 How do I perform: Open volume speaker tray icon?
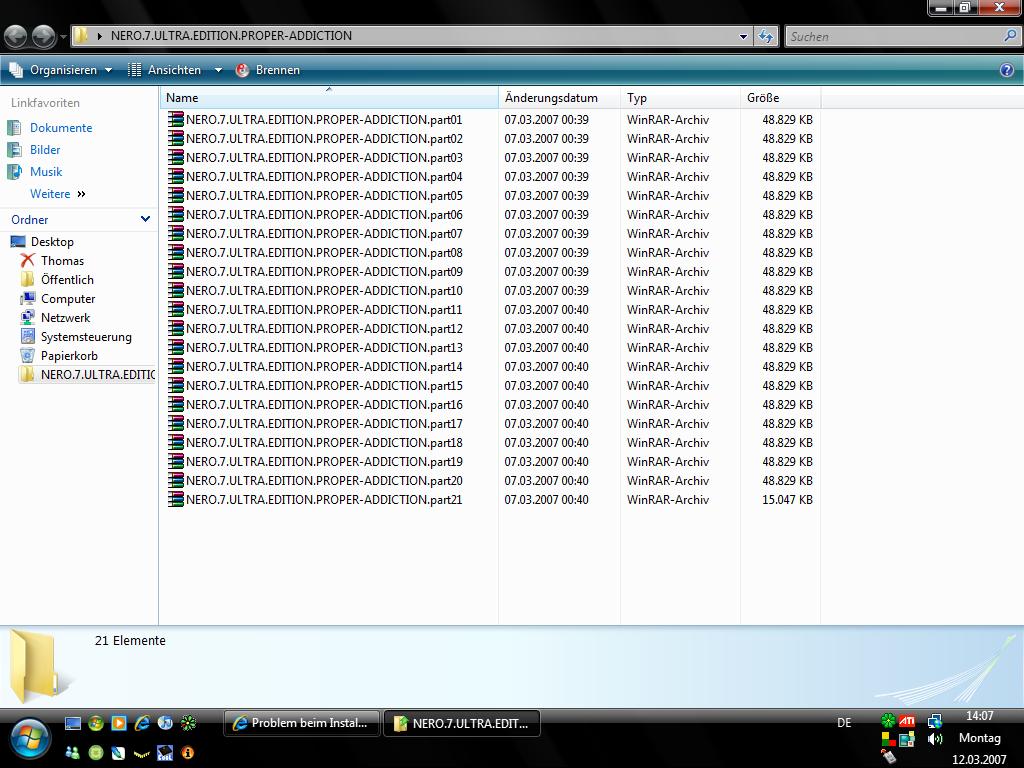935,739
